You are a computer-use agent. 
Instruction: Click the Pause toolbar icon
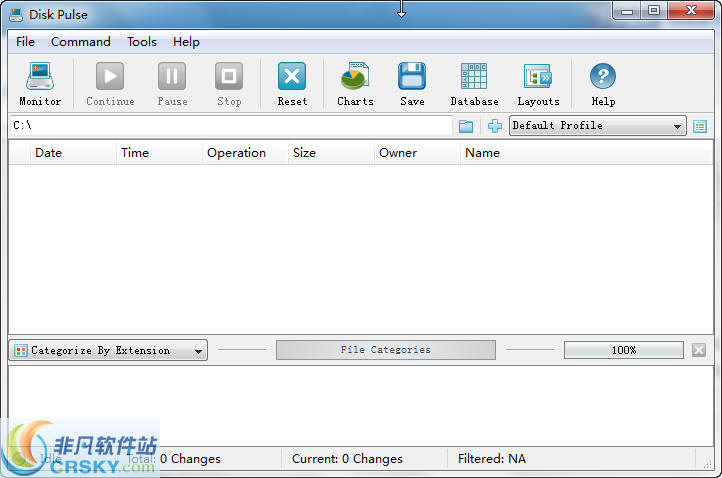coord(172,76)
